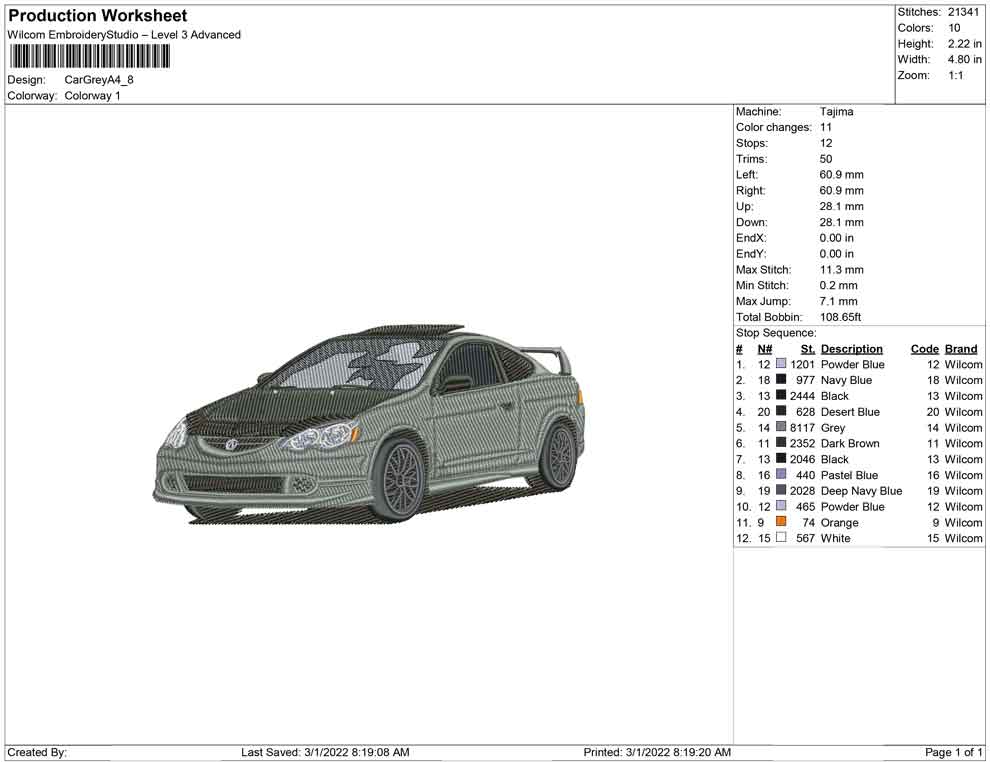Viewport: 990px width, 762px height.
Task: Select the Dark Brown color swatch
Action: click(781, 443)
